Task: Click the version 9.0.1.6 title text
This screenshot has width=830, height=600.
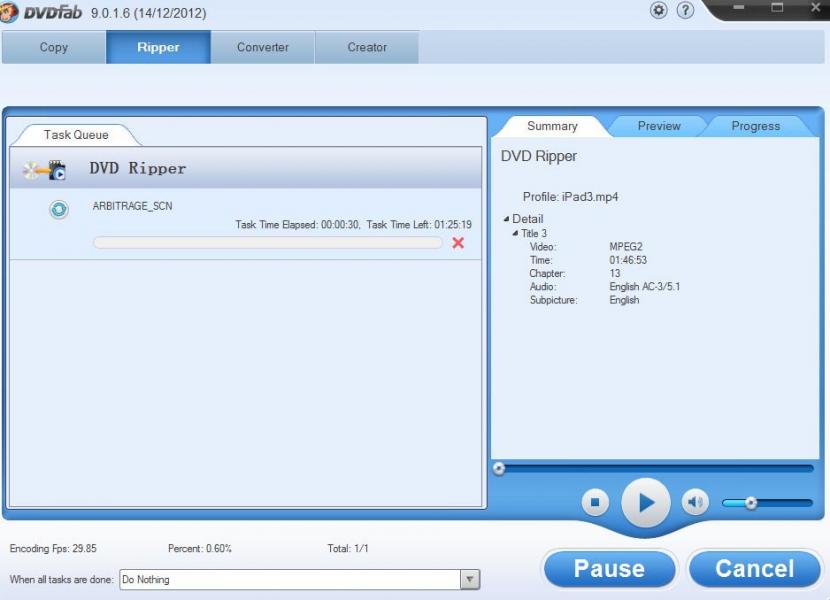Action: click(148, 13)
